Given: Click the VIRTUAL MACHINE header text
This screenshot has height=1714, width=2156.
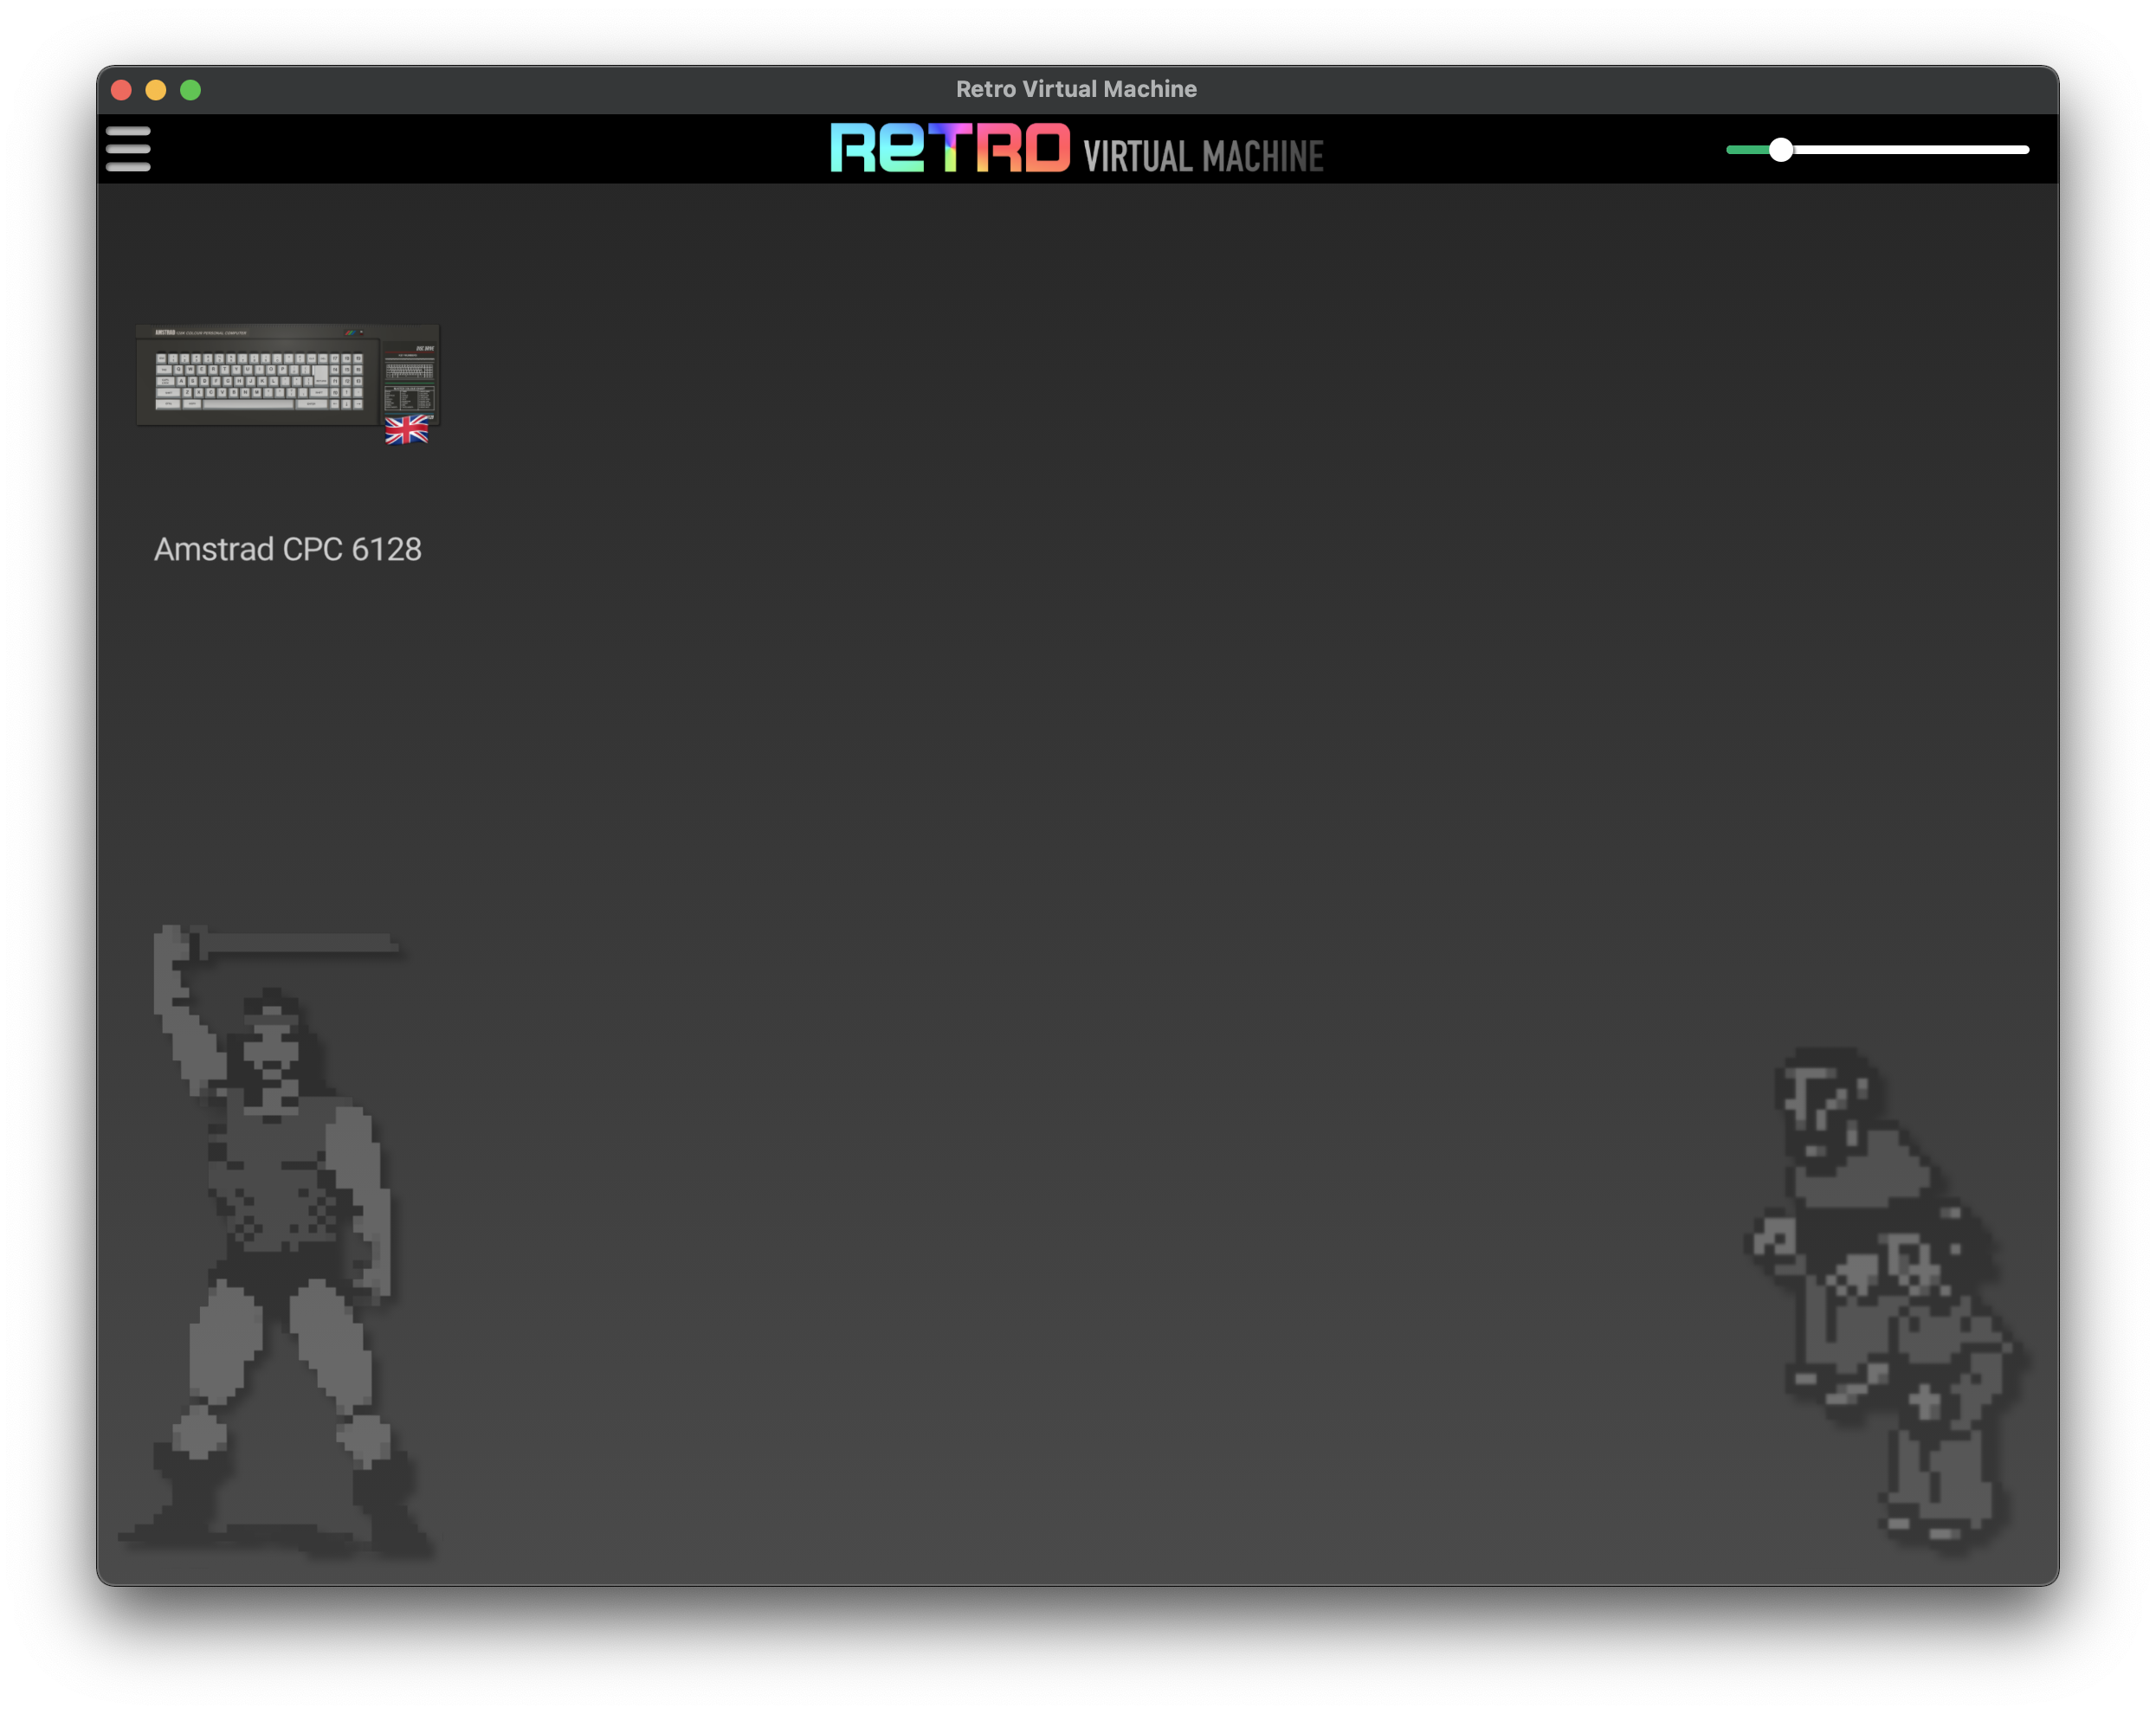Looking at the screenshot, I should 1203,156.
